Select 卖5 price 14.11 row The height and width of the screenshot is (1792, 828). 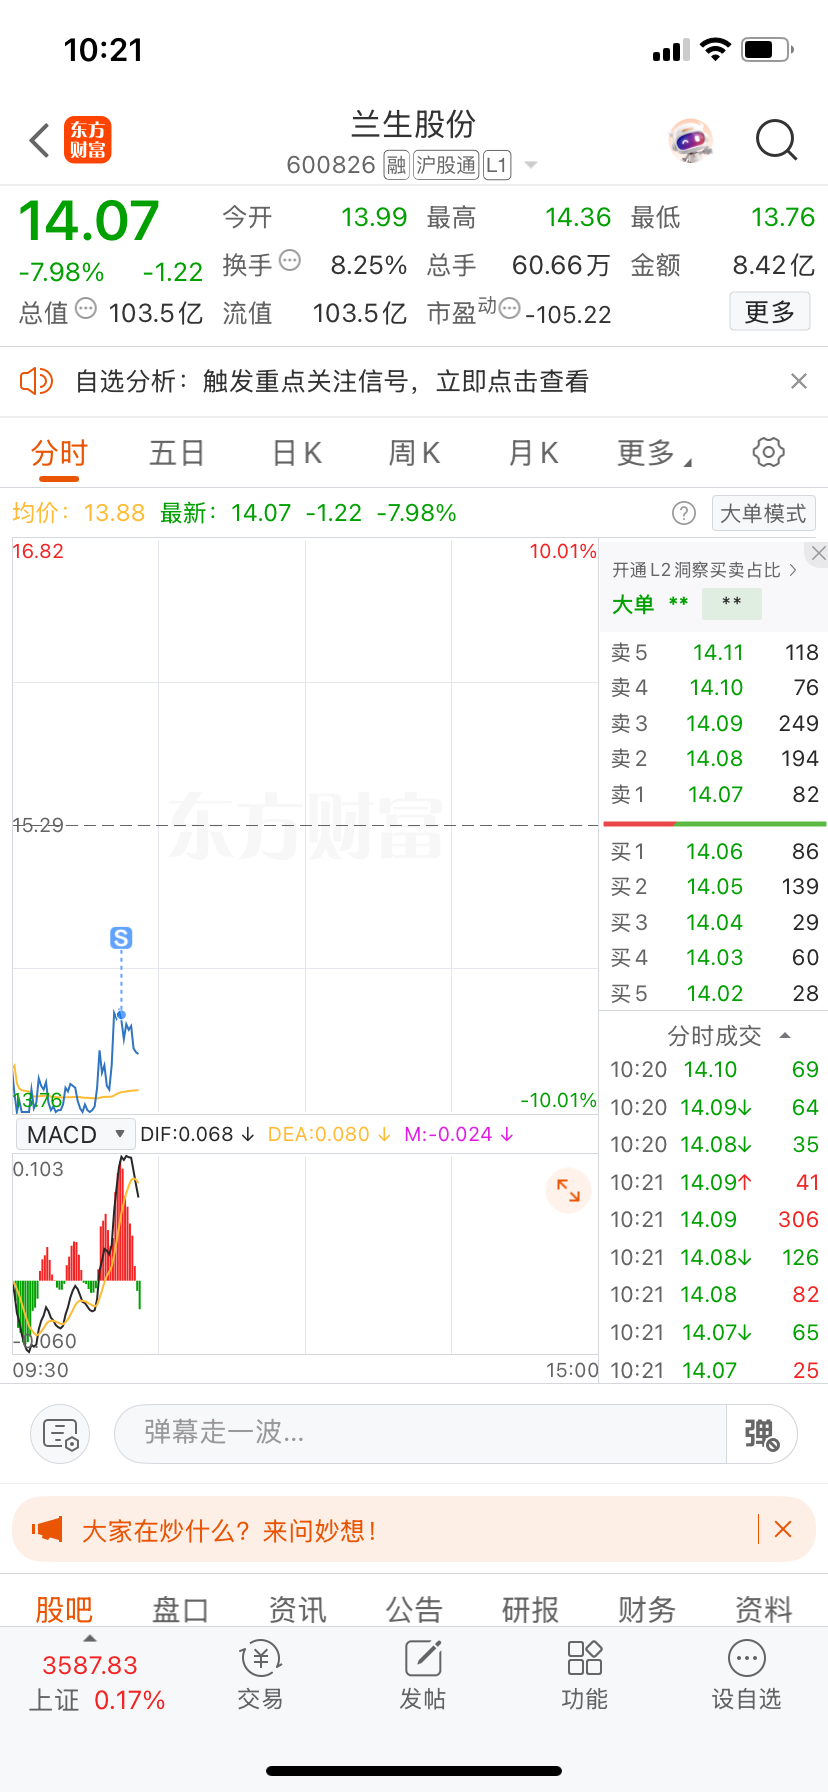(x=714, y=652)
